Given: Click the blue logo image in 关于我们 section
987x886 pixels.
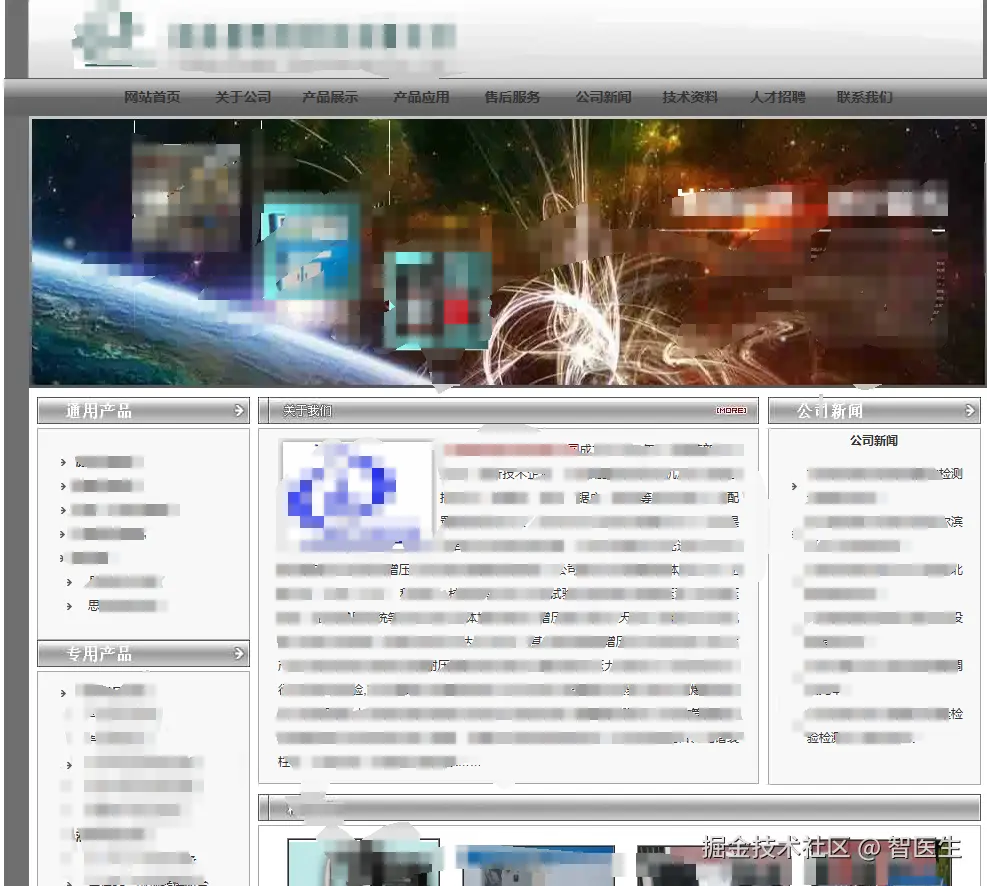Looking at the screenshot, I should click(355, 495).
